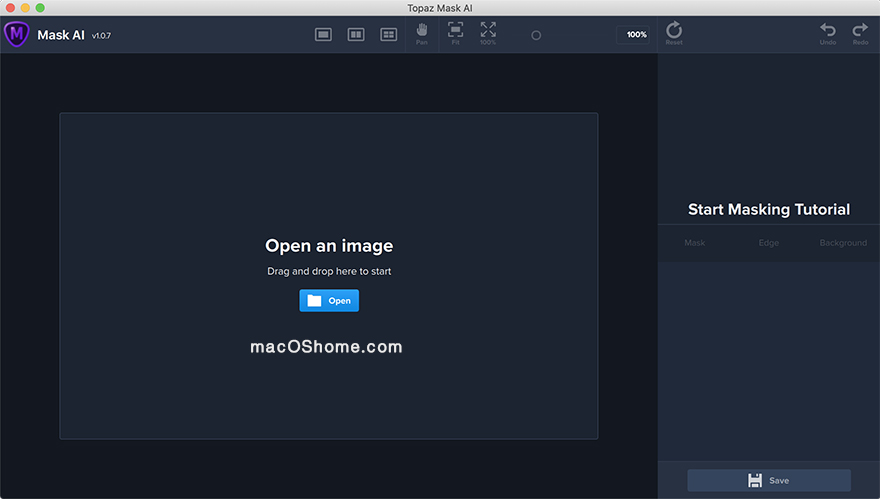
Task: Click the Mask AI shield logo
Action: [17, 34]
